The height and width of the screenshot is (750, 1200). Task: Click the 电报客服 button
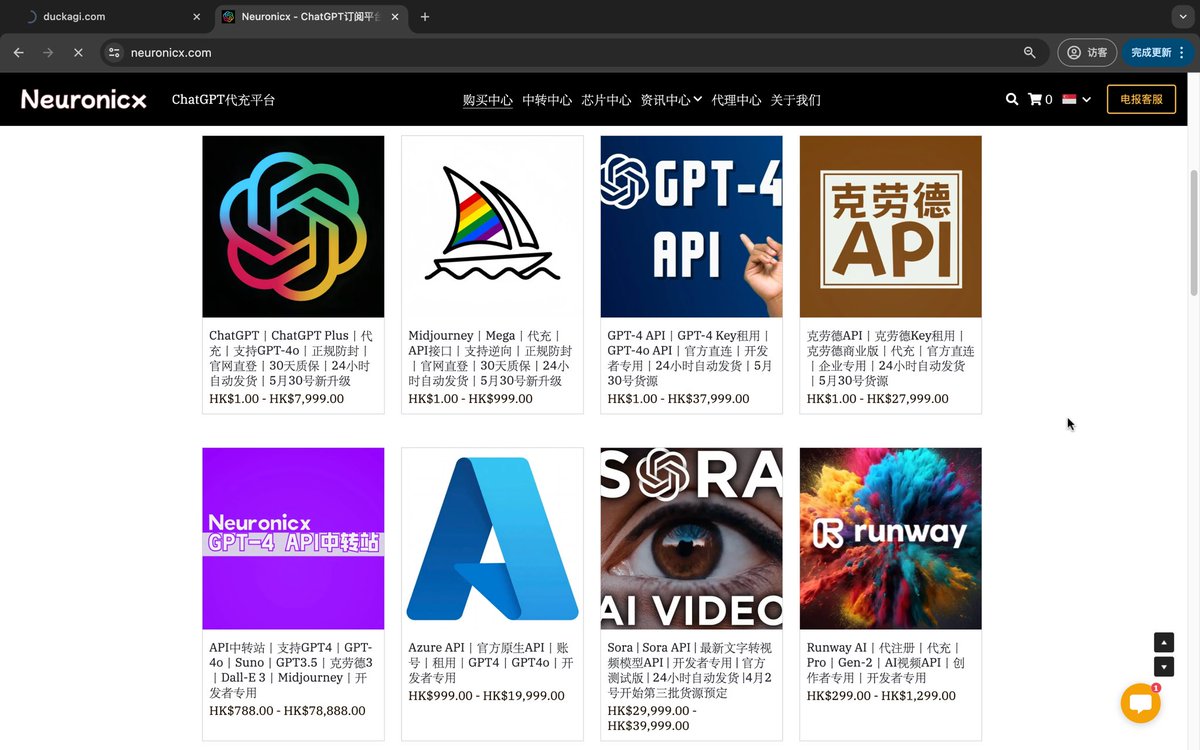point(1141,99)
